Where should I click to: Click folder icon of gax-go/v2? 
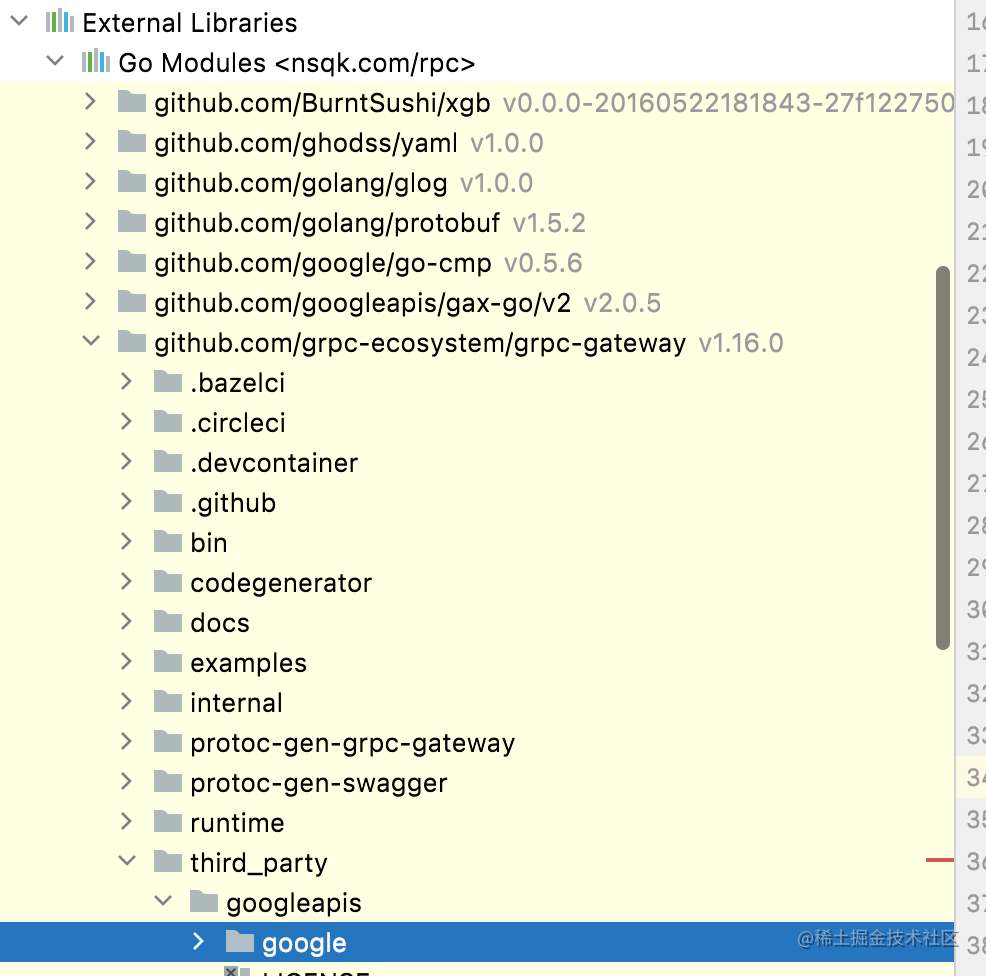pos(132,301)
